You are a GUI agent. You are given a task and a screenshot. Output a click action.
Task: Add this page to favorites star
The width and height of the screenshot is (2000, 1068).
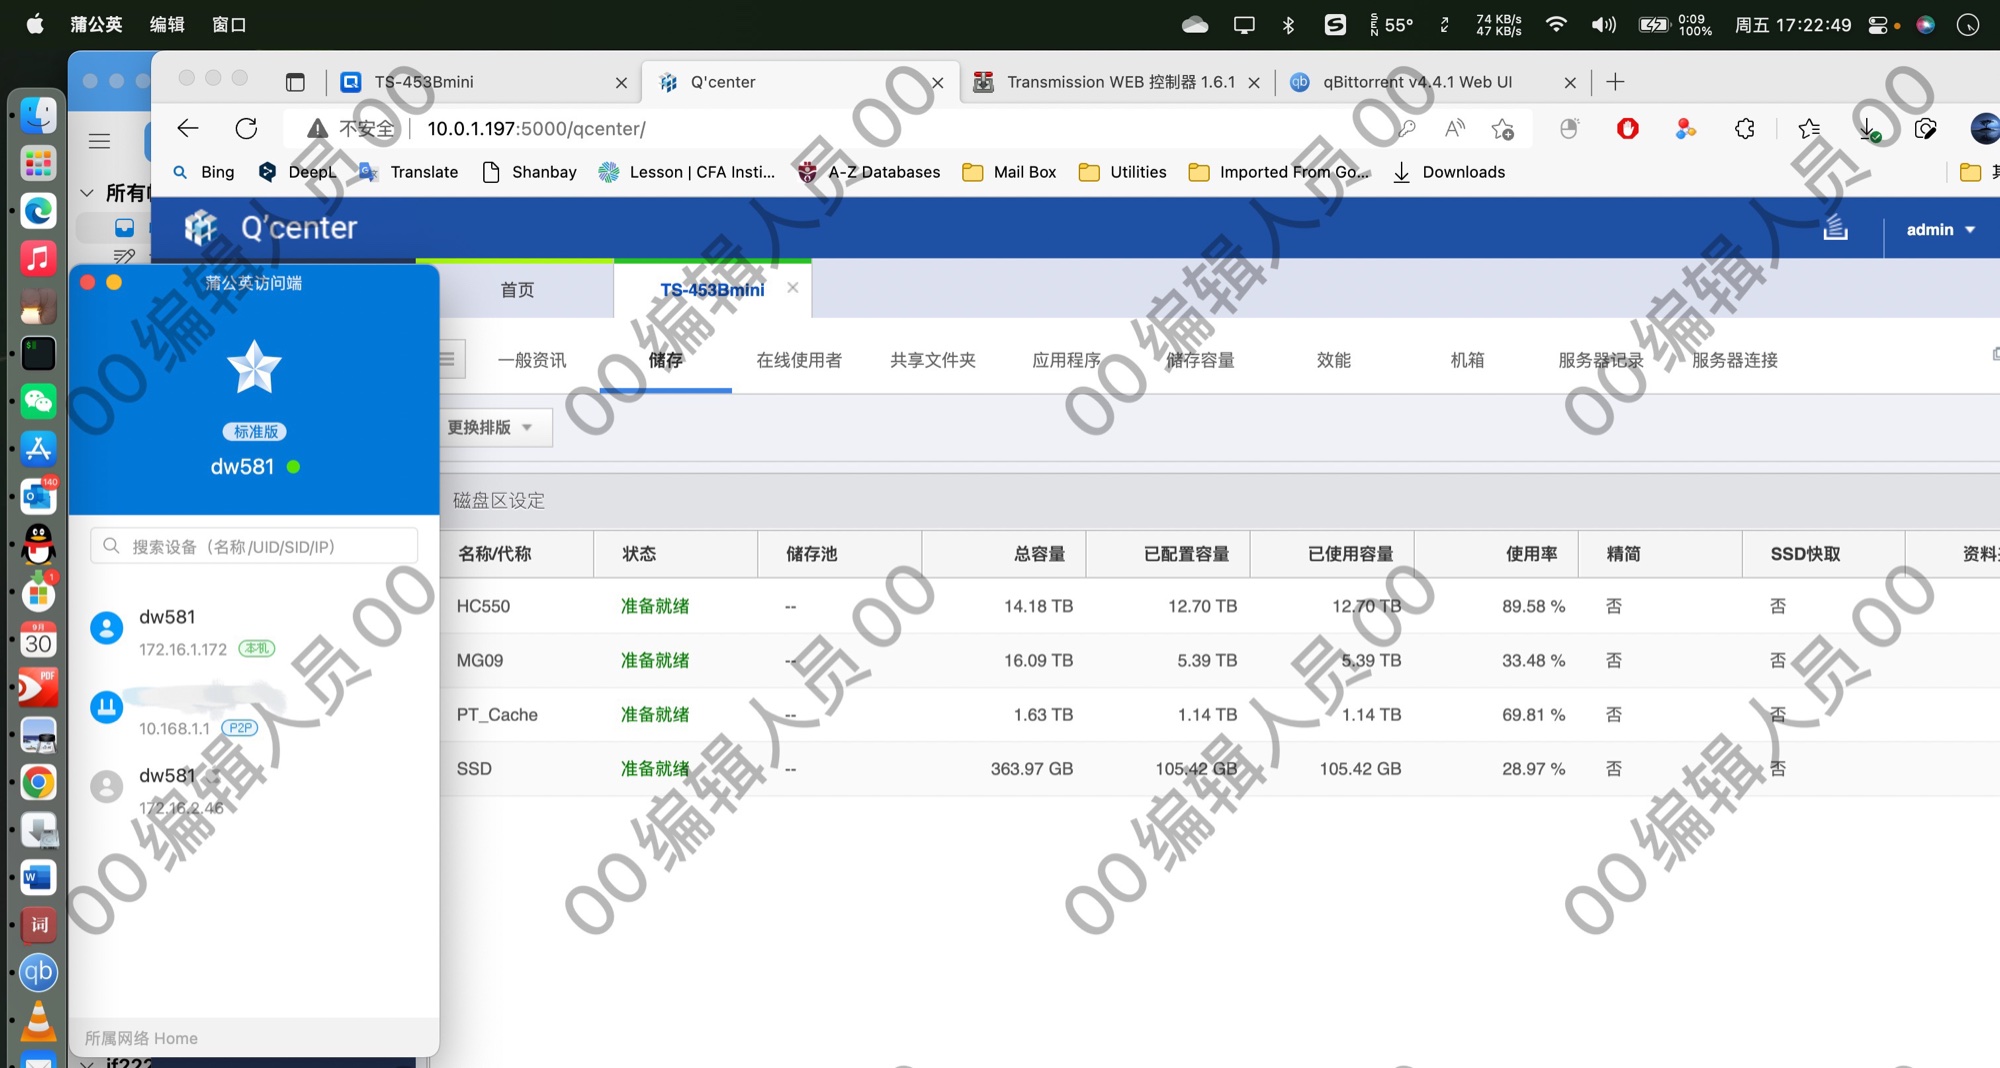point(1503,128)
